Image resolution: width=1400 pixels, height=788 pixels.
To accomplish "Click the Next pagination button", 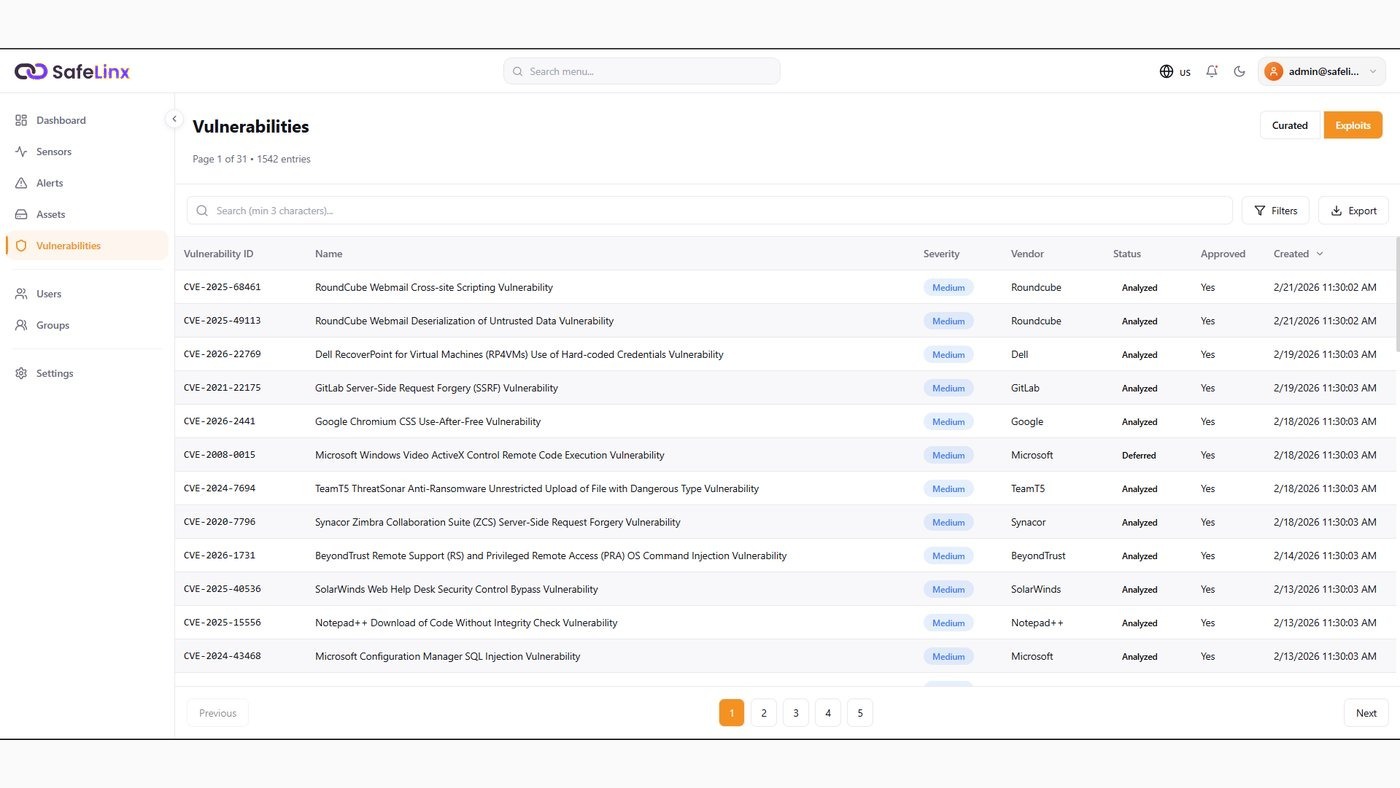I will click(1366, 713).
